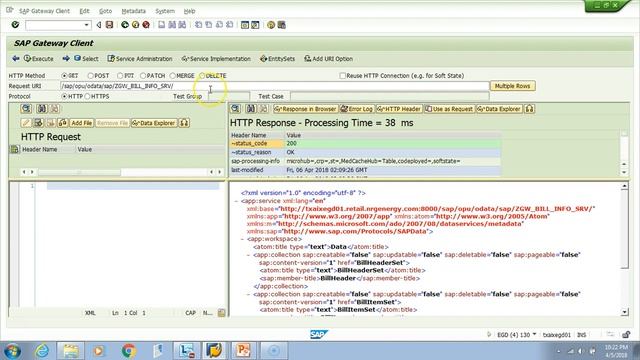640x360 pixels.
Task: Select the MERGE HTTP method
Action: pos(172,76)
